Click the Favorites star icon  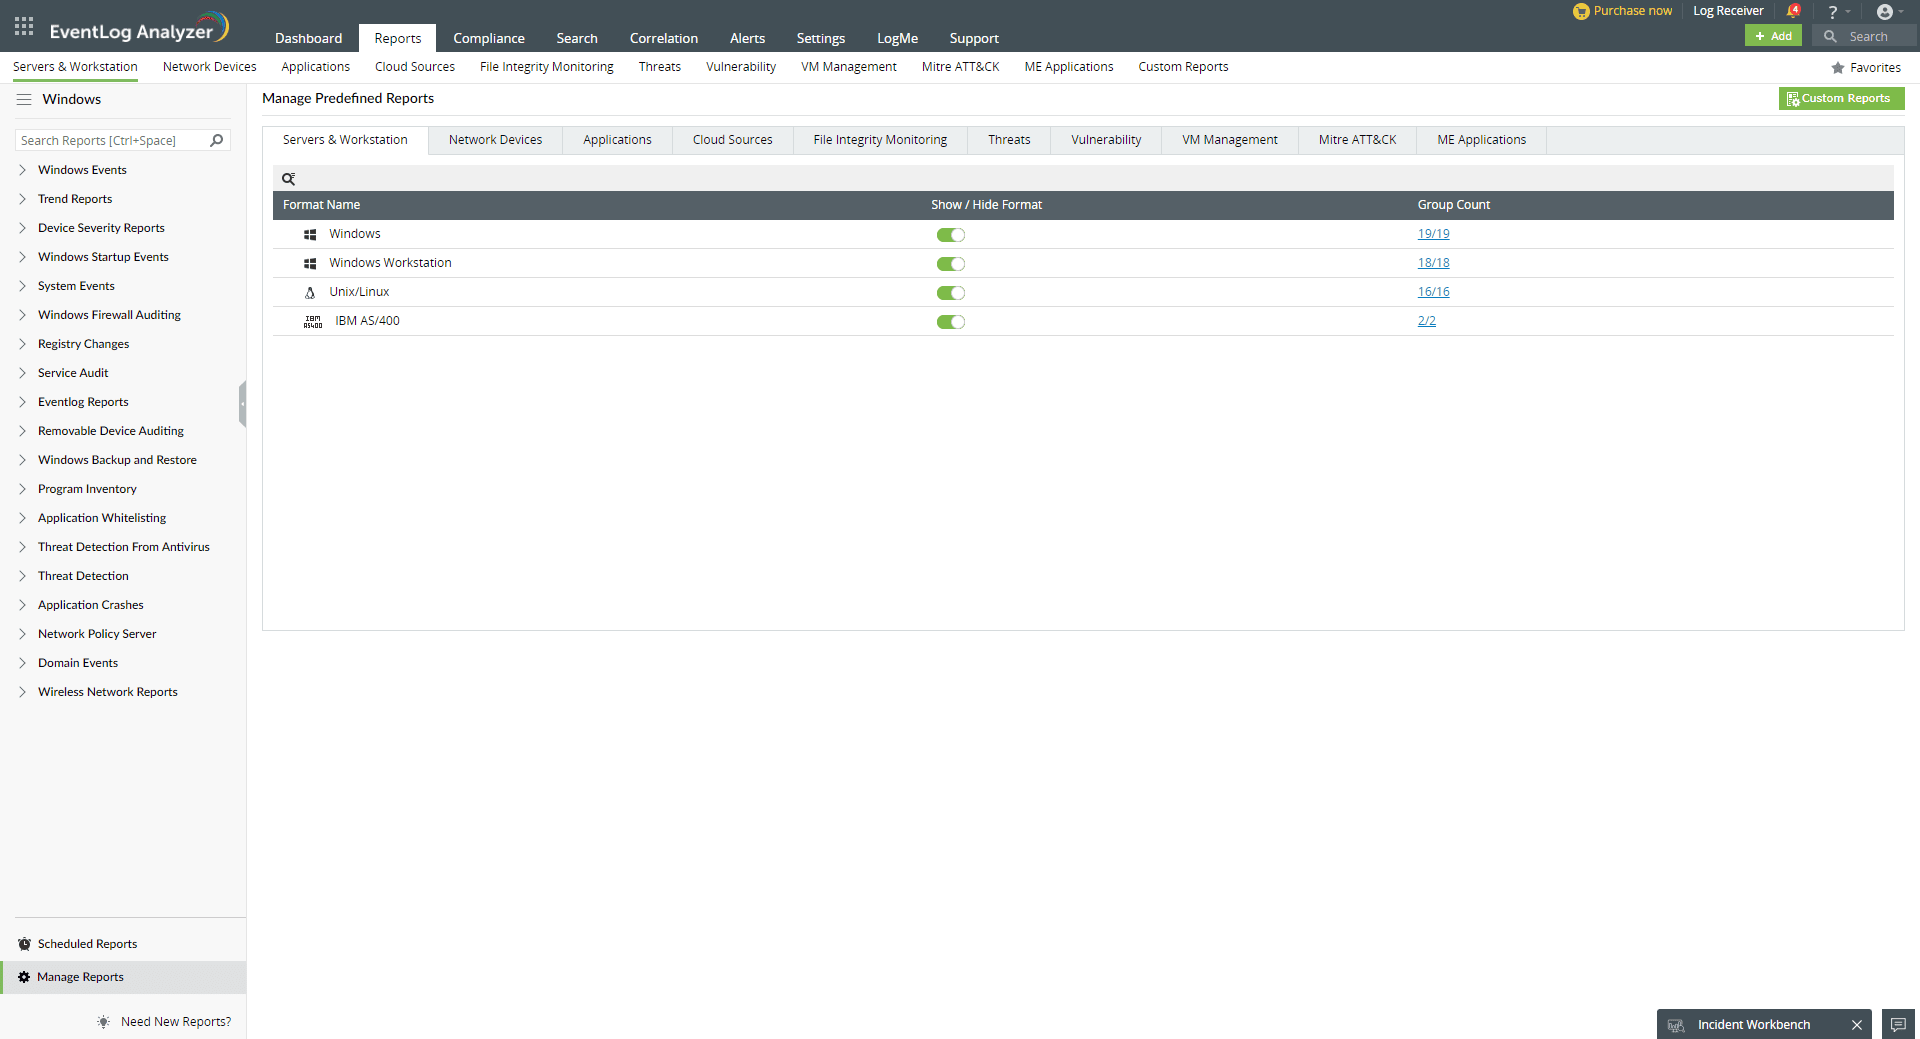[x=1838, y=68]
